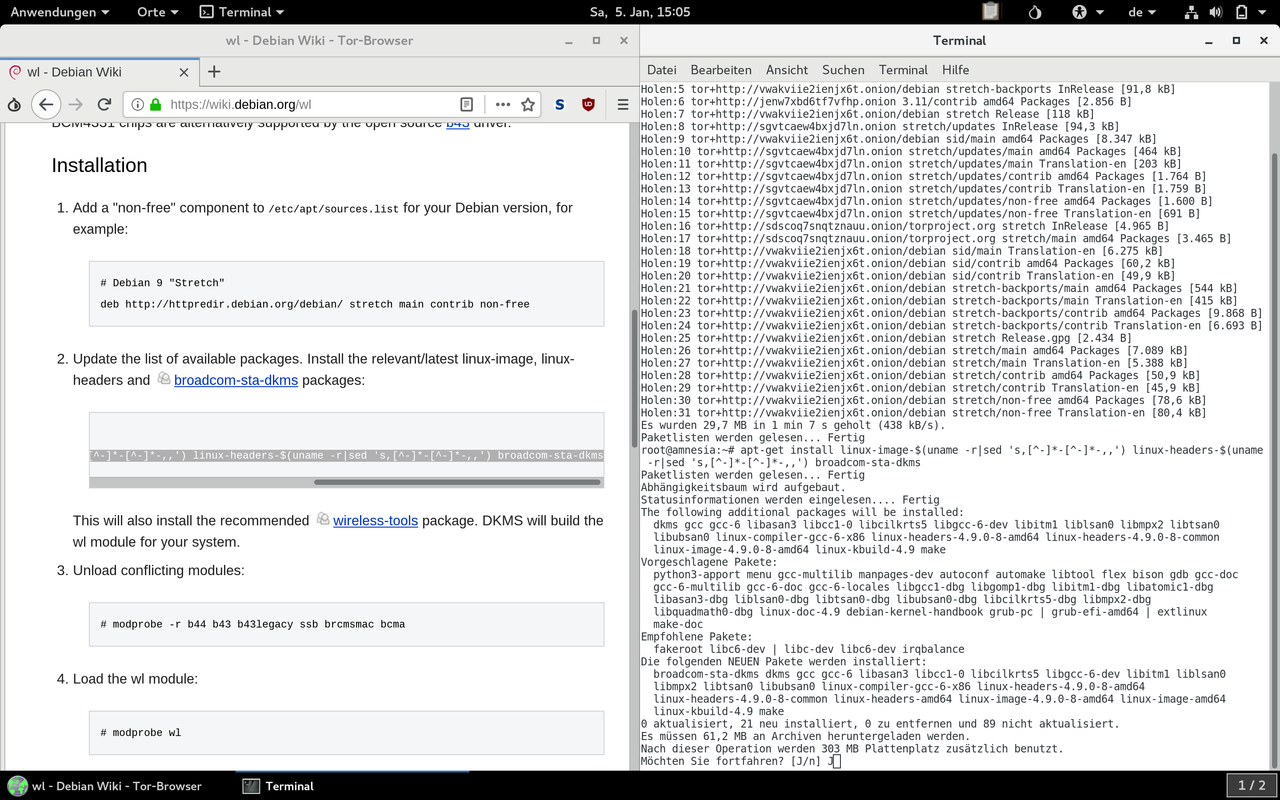The height and width of the screenshot is (800, 1280).
Task: Open page actions three-dot menu
Action: tap(503, 104)
